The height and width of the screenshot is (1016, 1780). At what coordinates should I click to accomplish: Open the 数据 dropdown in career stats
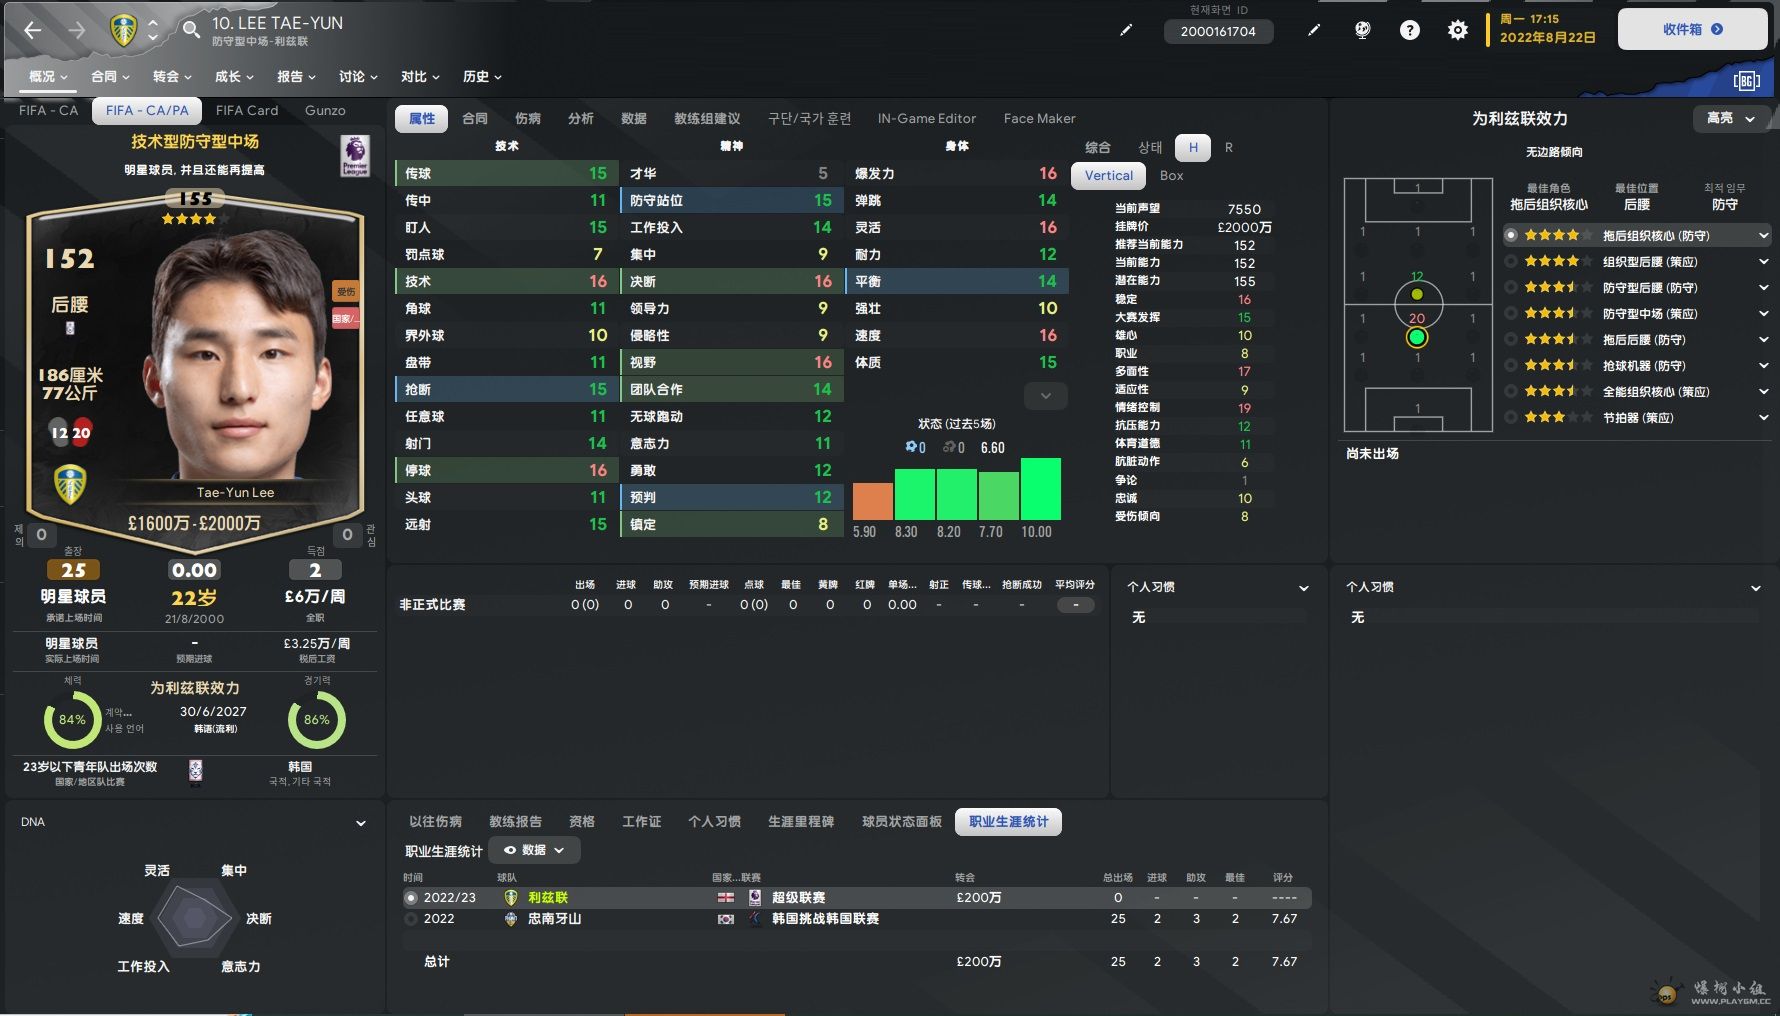(x=535, y=850)
